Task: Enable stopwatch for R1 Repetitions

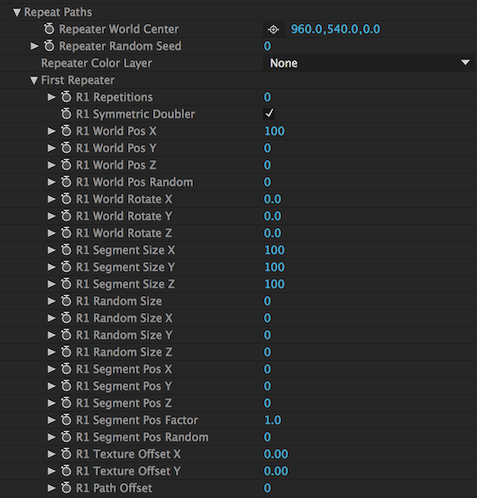Action: point(66,97)
